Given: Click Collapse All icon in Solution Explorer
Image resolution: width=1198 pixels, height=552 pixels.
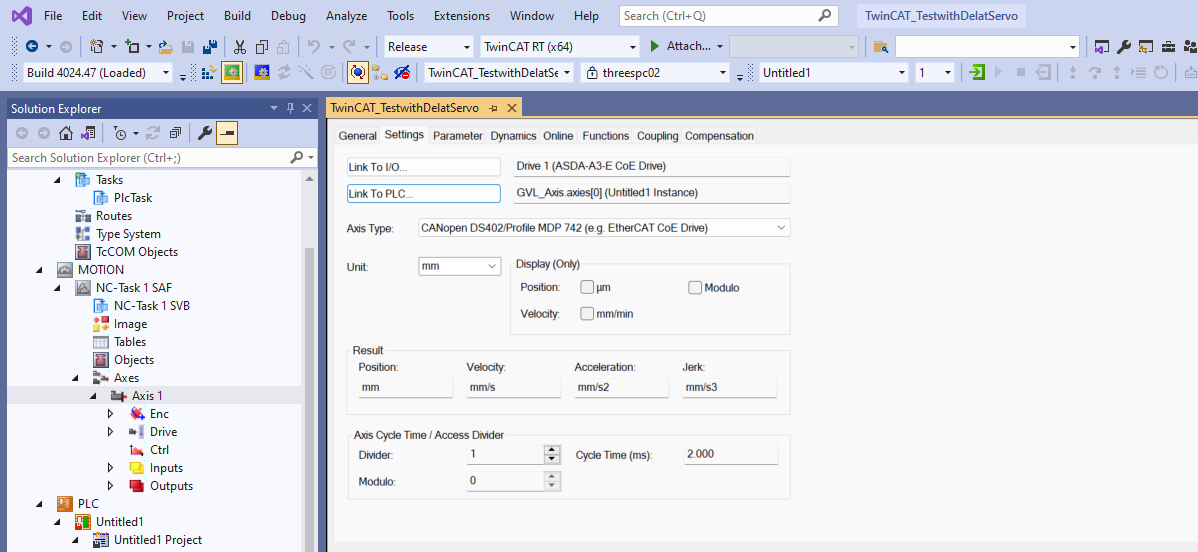Looking at the screenshot, I should [175, 133].
